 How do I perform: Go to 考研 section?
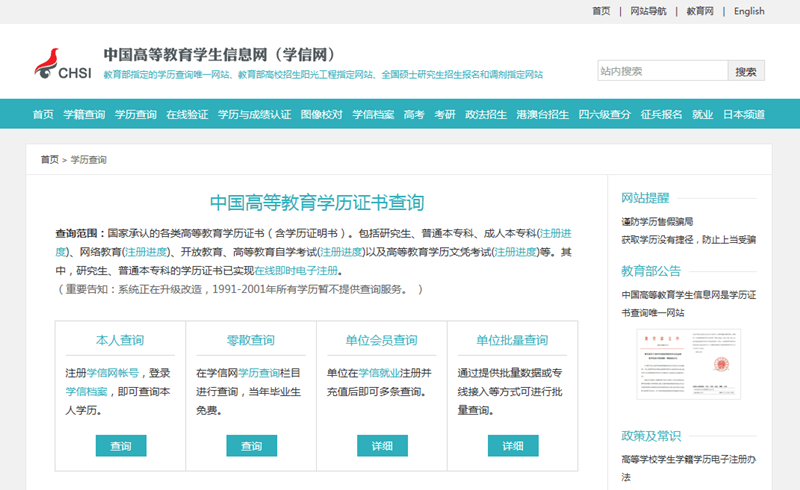444,114
